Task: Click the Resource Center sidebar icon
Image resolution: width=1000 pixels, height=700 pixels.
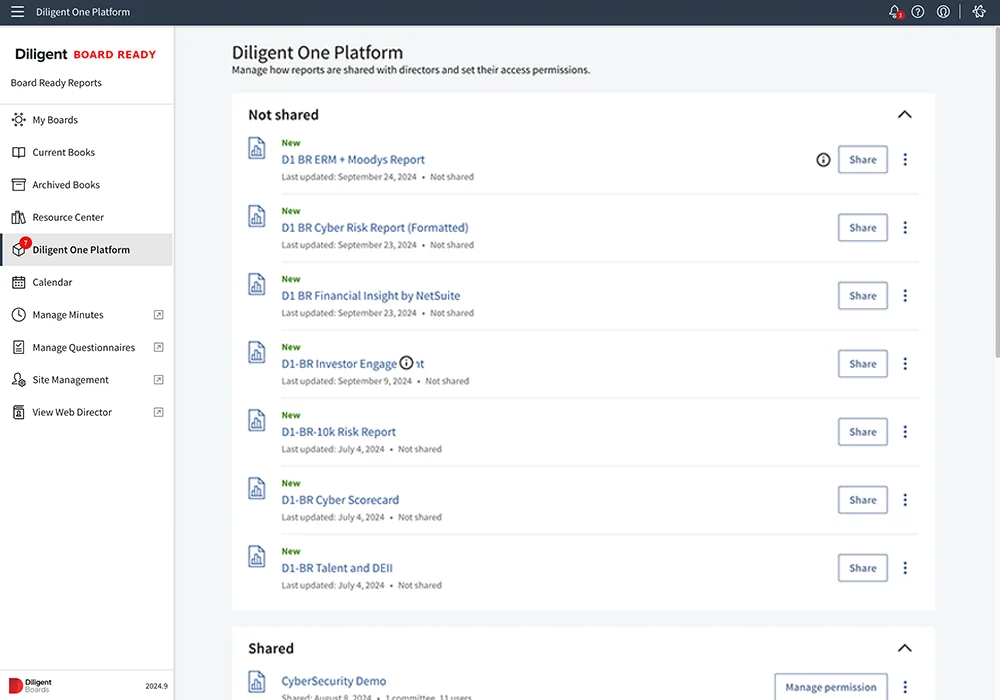Action: 17,217
